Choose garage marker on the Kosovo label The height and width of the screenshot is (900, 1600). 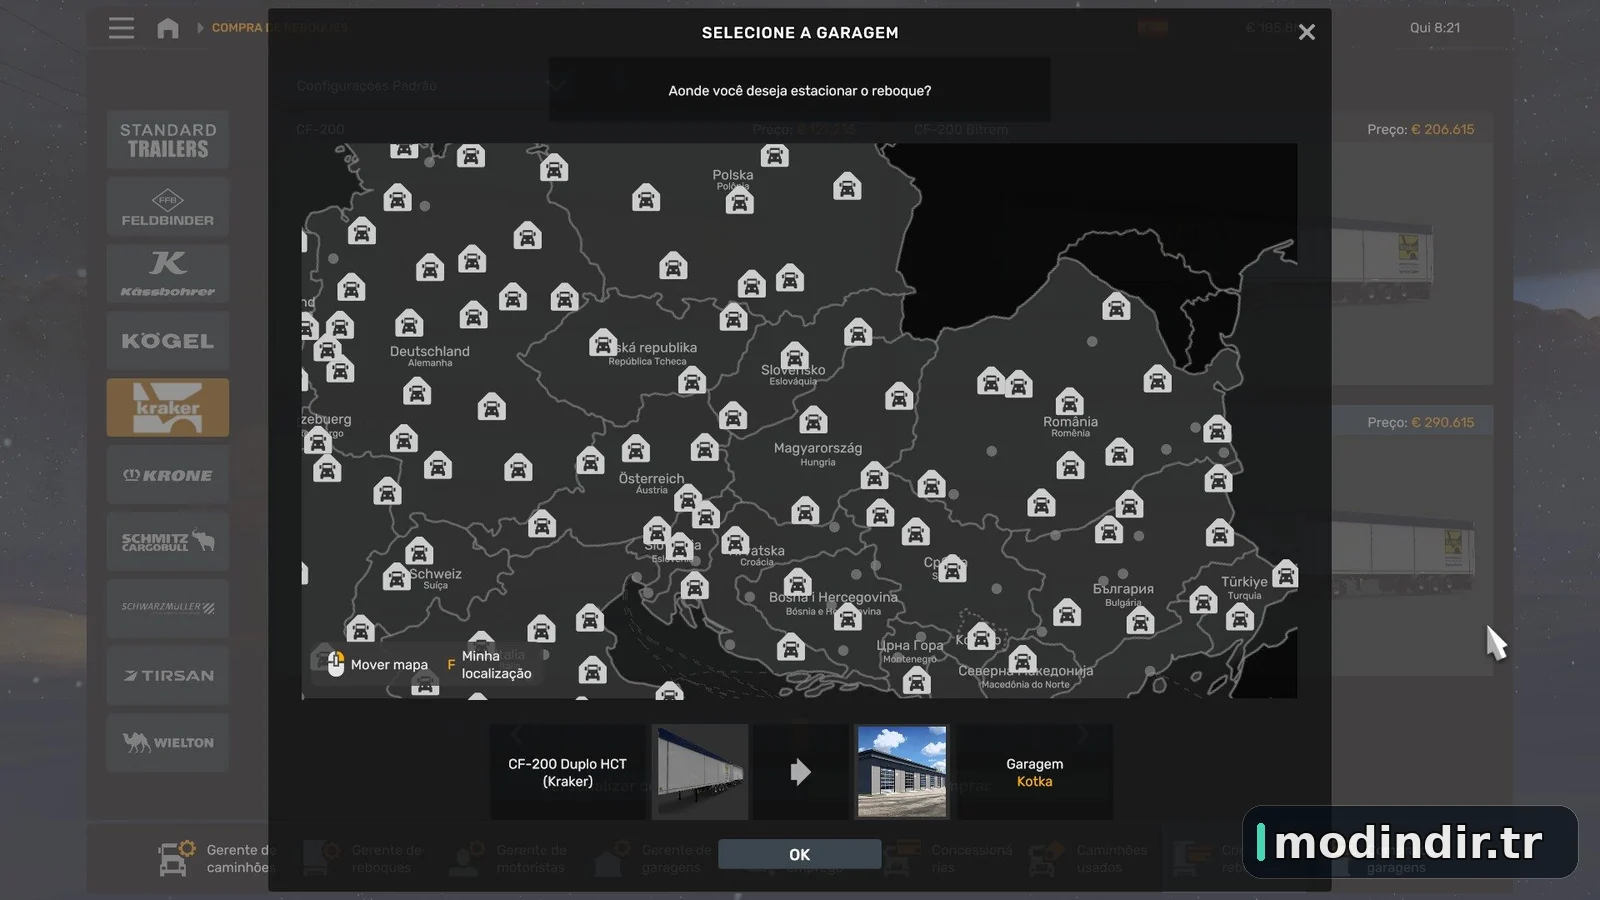point(981,636)
